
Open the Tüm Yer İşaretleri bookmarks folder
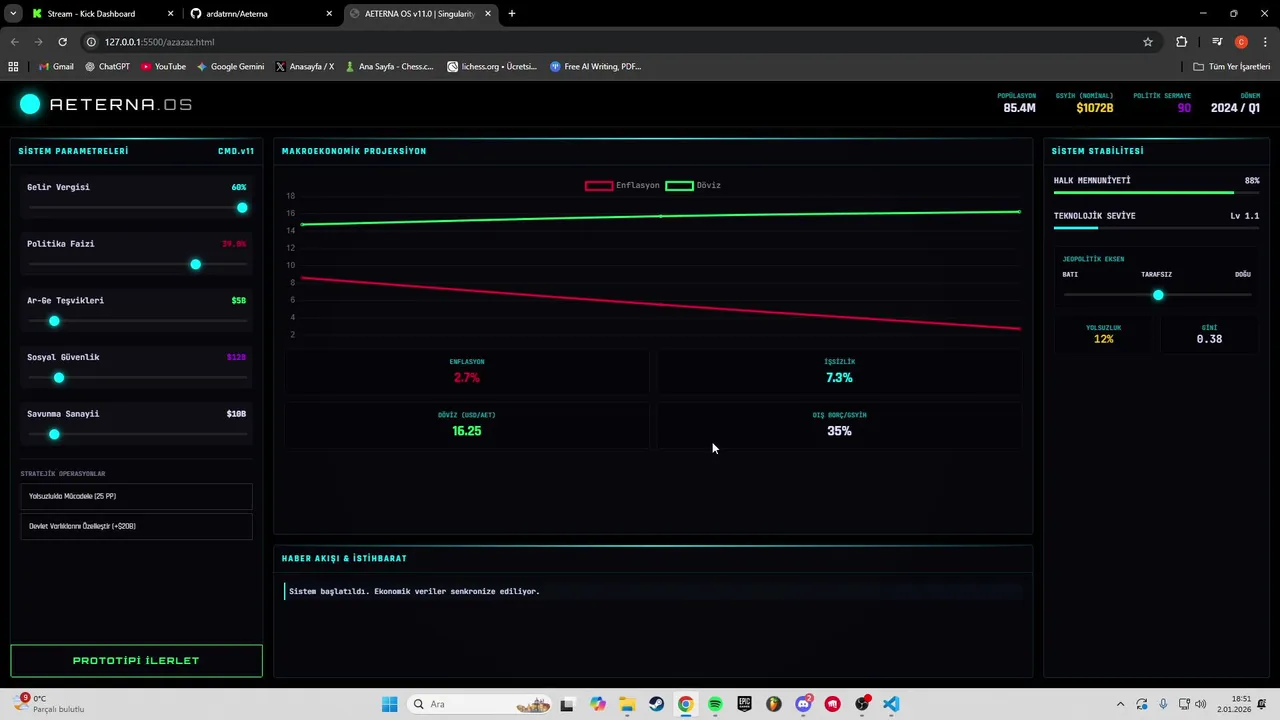click(1232, 67)
